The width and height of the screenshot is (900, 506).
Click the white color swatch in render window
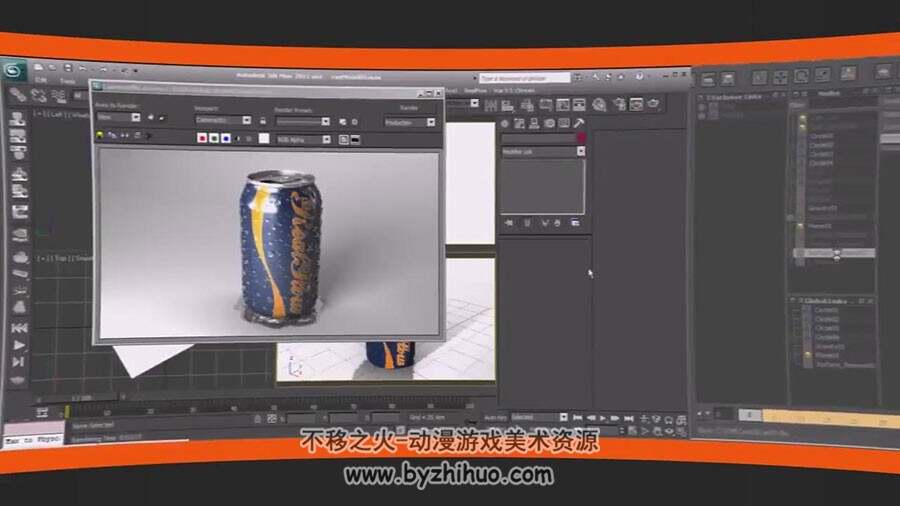[x=264, y=138]
